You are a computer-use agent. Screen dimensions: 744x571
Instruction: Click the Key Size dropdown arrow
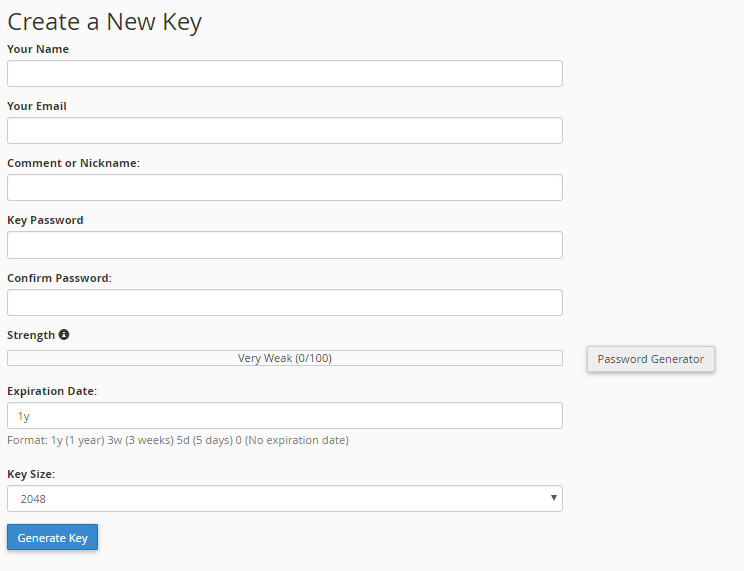pos(553,498)
